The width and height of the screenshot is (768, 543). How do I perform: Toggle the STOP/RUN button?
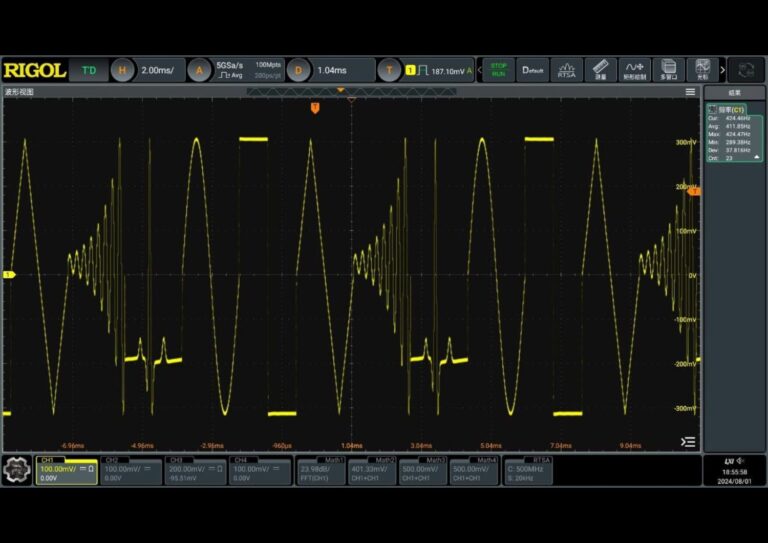[499, 70]
